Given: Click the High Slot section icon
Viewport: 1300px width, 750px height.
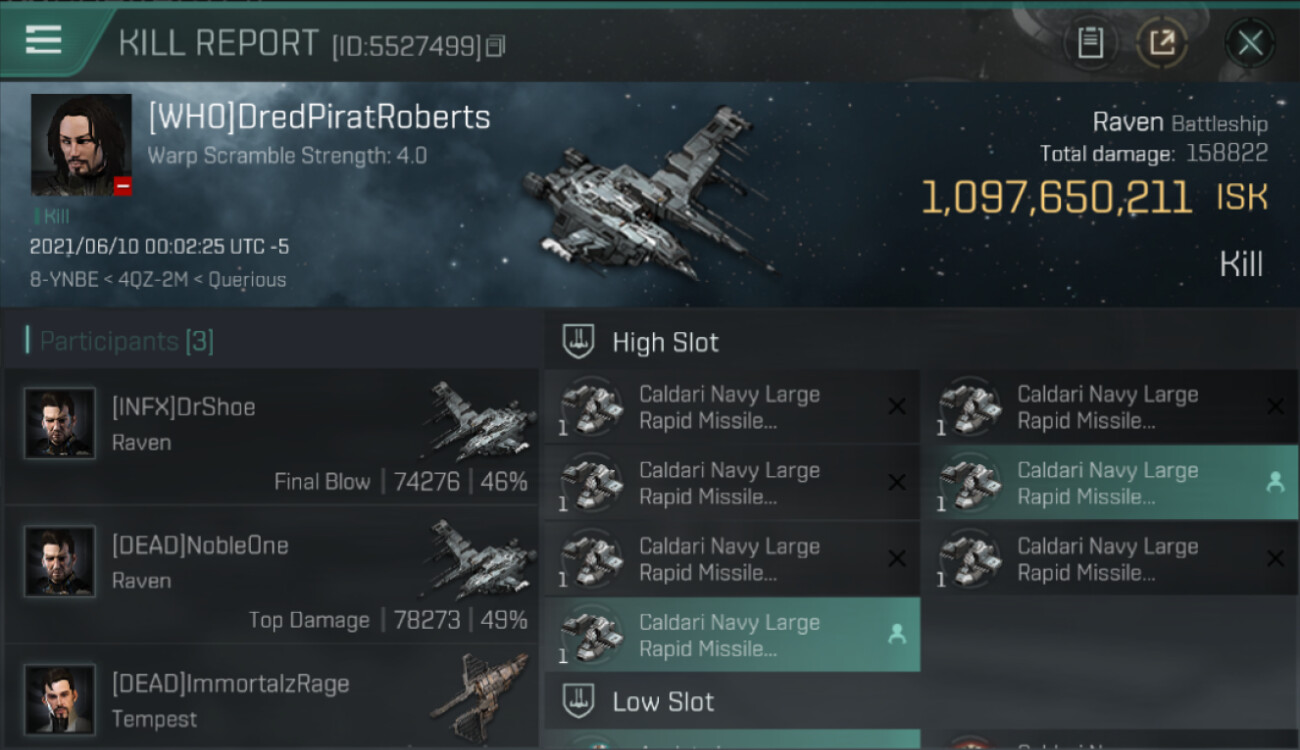Looking at the screenshot, I should click(x=579, y=342).
